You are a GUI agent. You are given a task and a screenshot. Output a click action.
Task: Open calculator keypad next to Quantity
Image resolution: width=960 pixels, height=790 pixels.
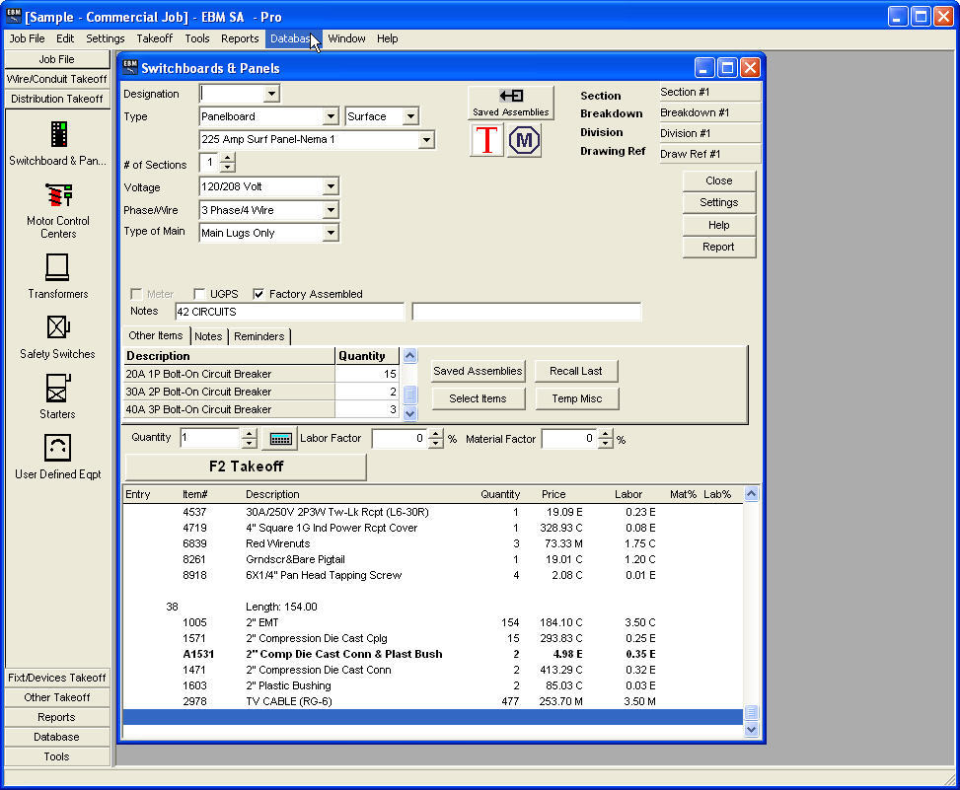[280, 438]
